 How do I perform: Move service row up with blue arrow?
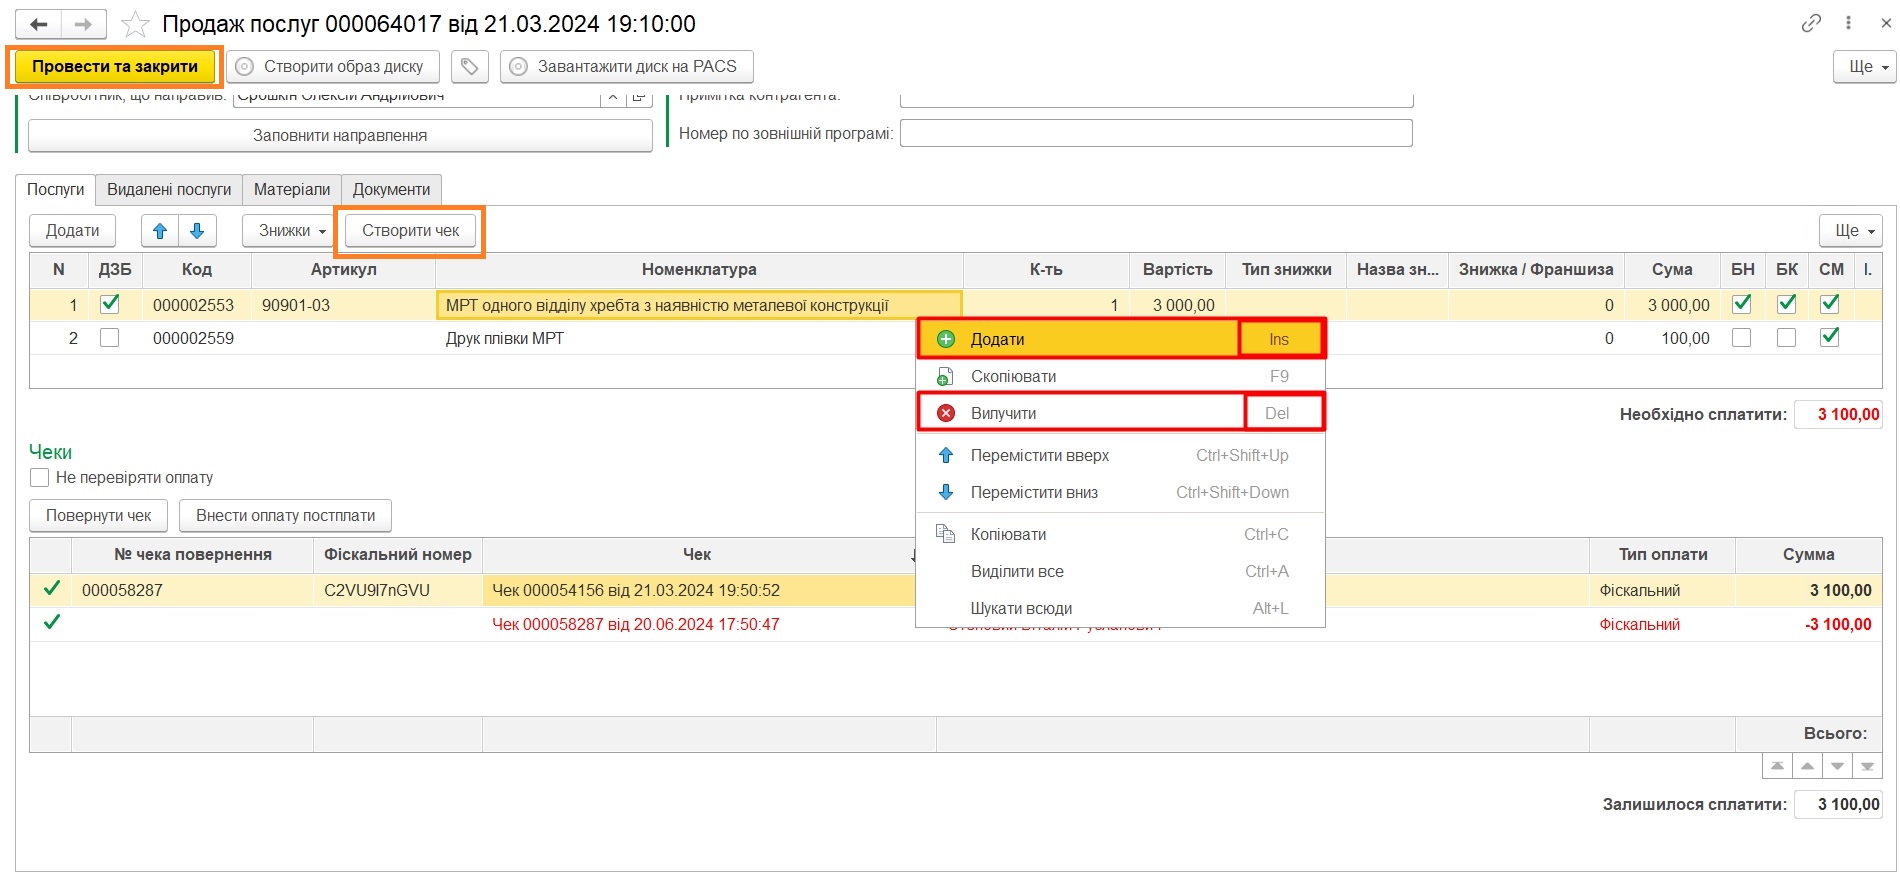[x=160, y=231]
